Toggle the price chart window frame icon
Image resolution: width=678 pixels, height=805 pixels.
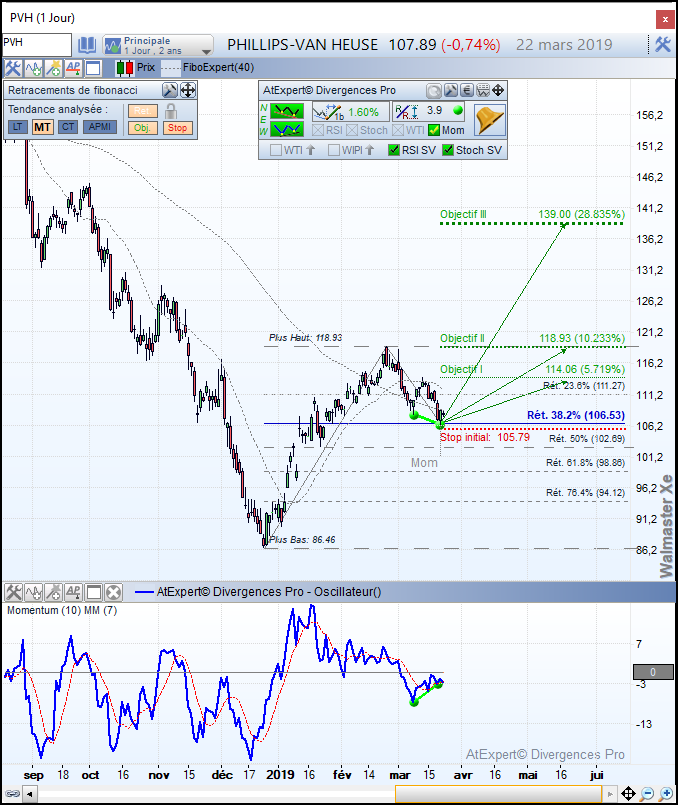click(93, 68)
